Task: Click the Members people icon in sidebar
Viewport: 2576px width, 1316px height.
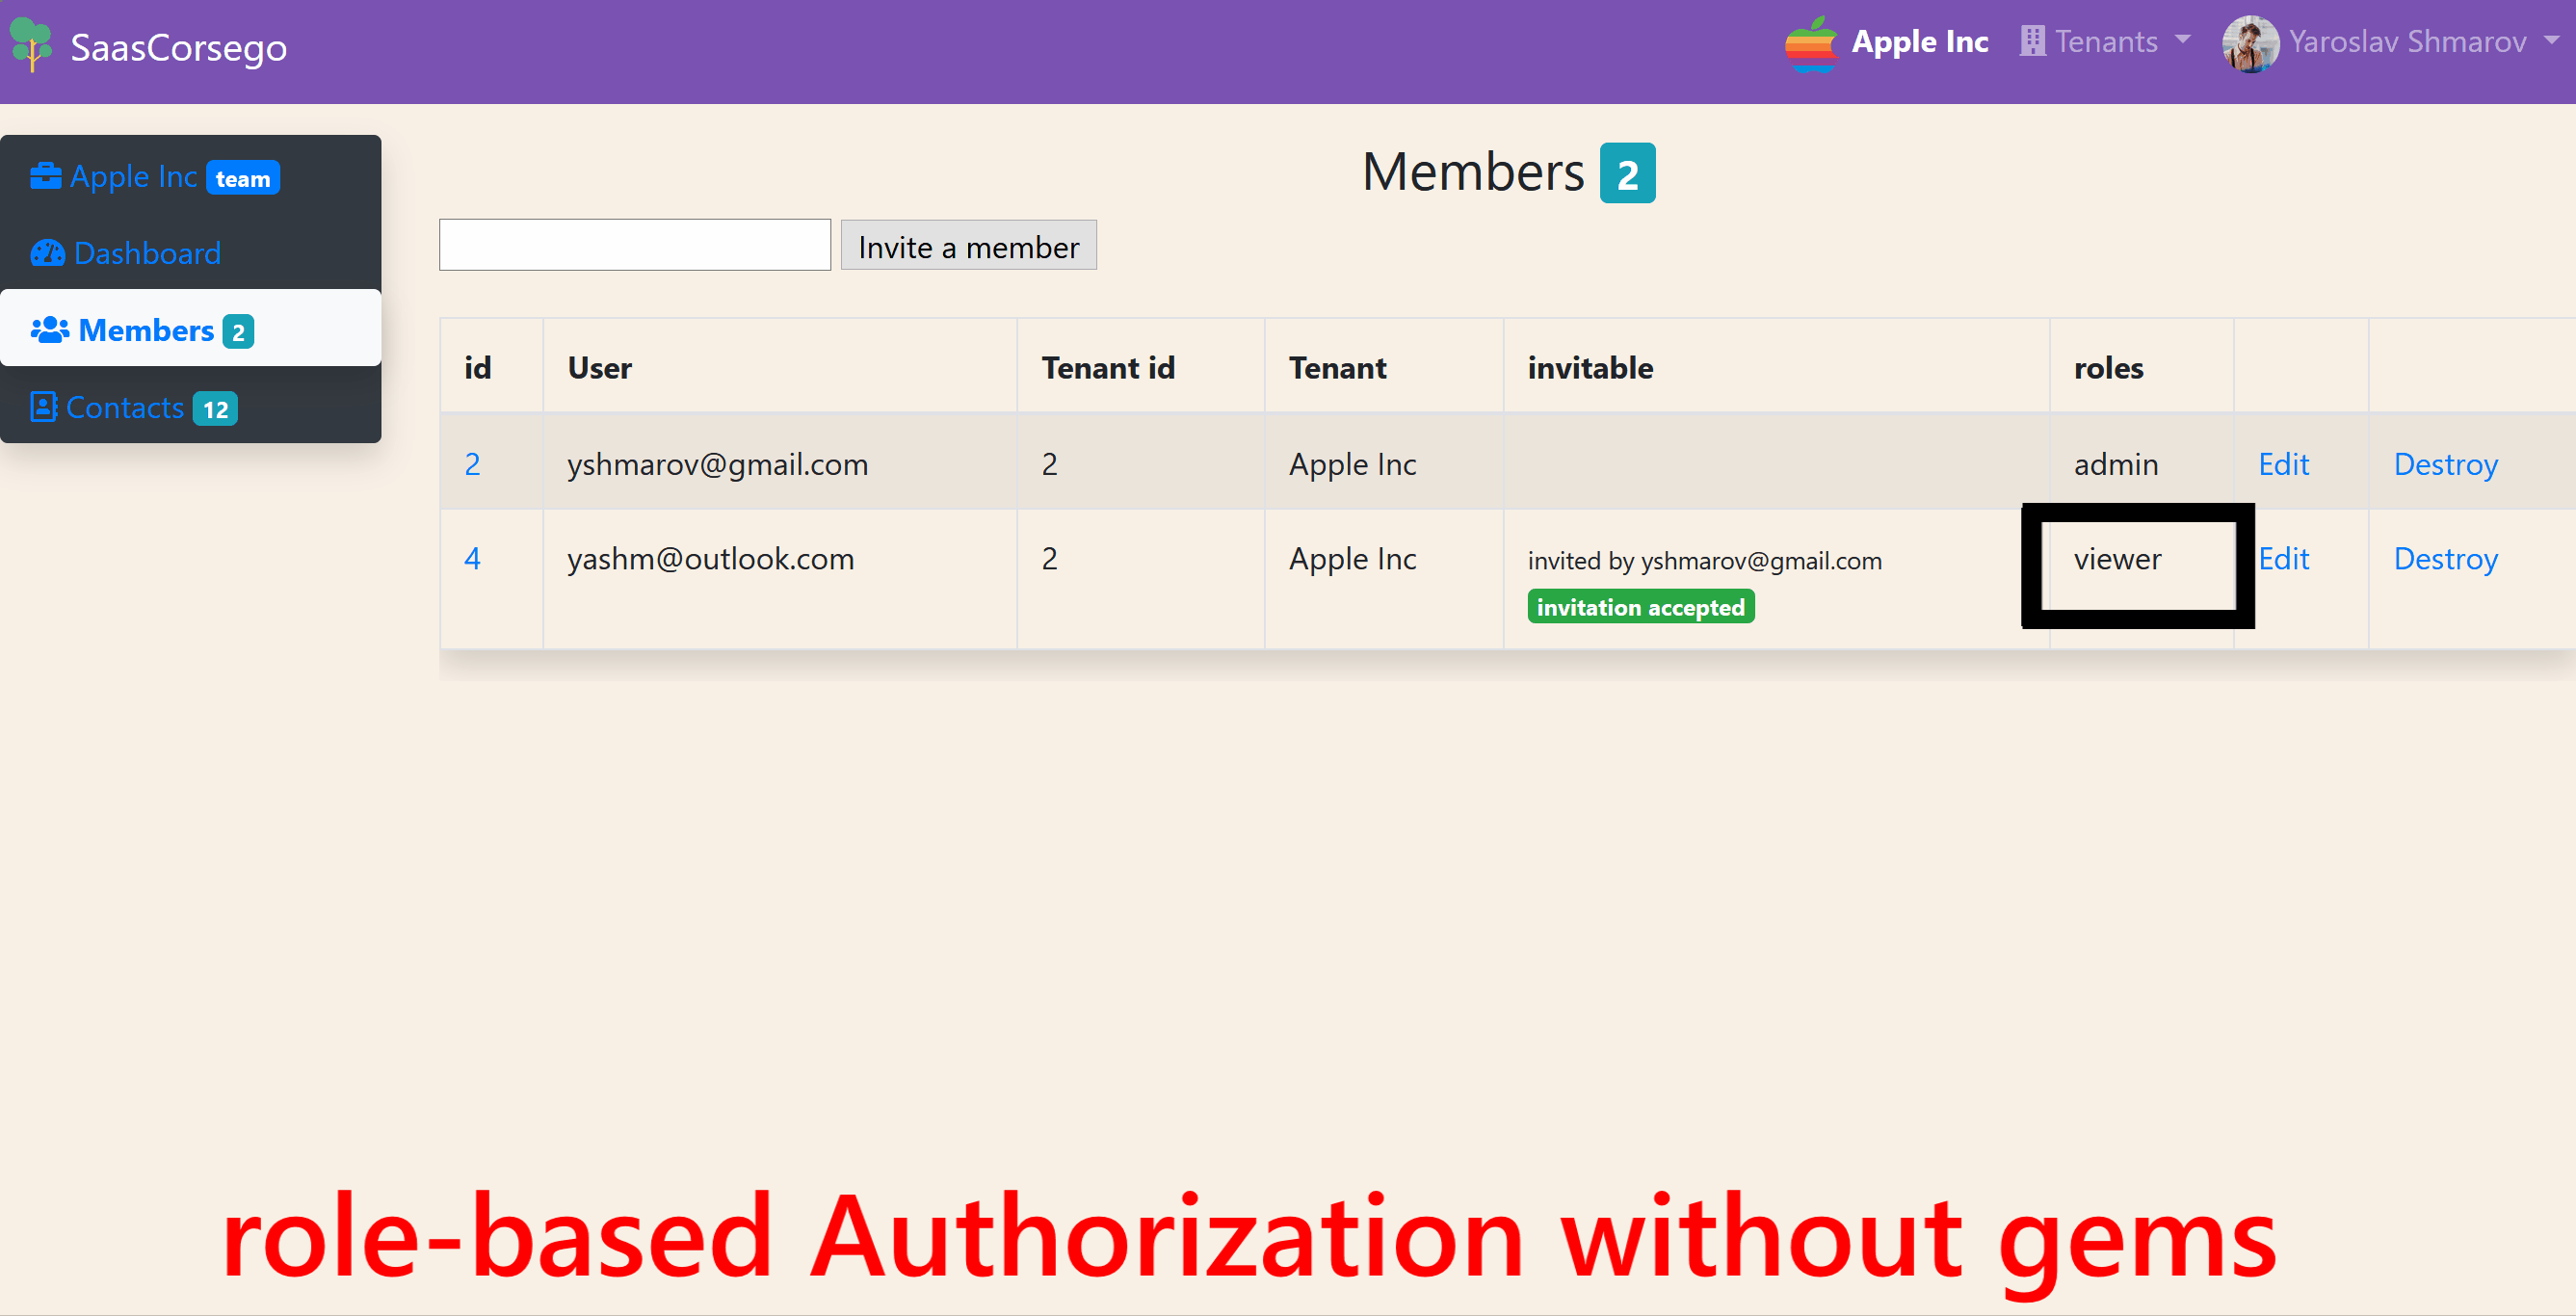Action: (50, 330)
